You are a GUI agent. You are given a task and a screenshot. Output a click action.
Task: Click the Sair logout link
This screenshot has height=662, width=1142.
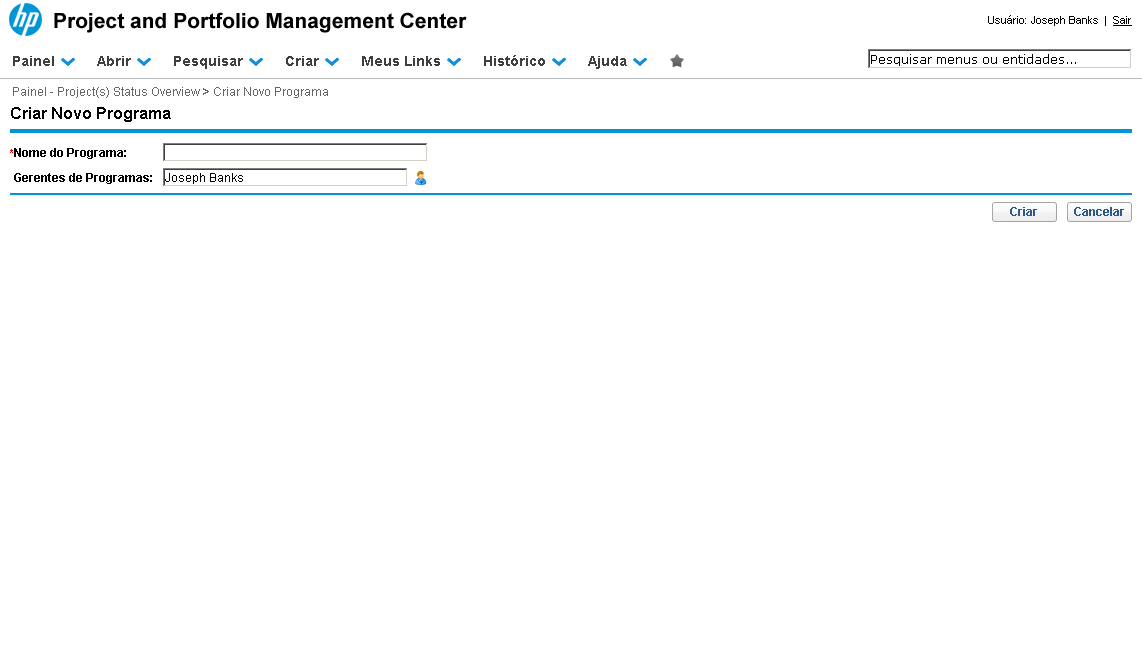click(x=1121, y=20)
